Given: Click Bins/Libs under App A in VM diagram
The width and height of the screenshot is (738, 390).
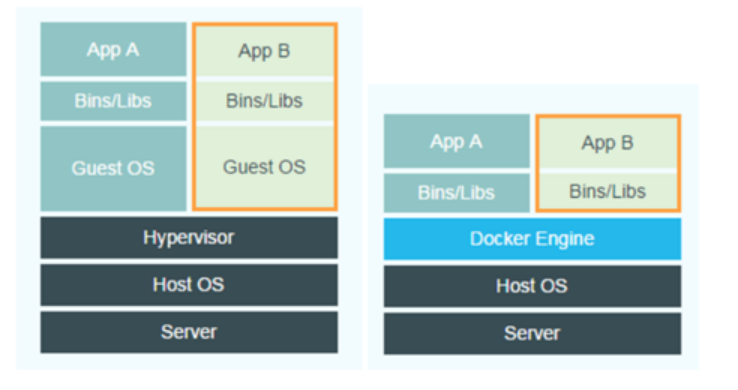Looking at the screenshot, I should [x=113, y=101].
